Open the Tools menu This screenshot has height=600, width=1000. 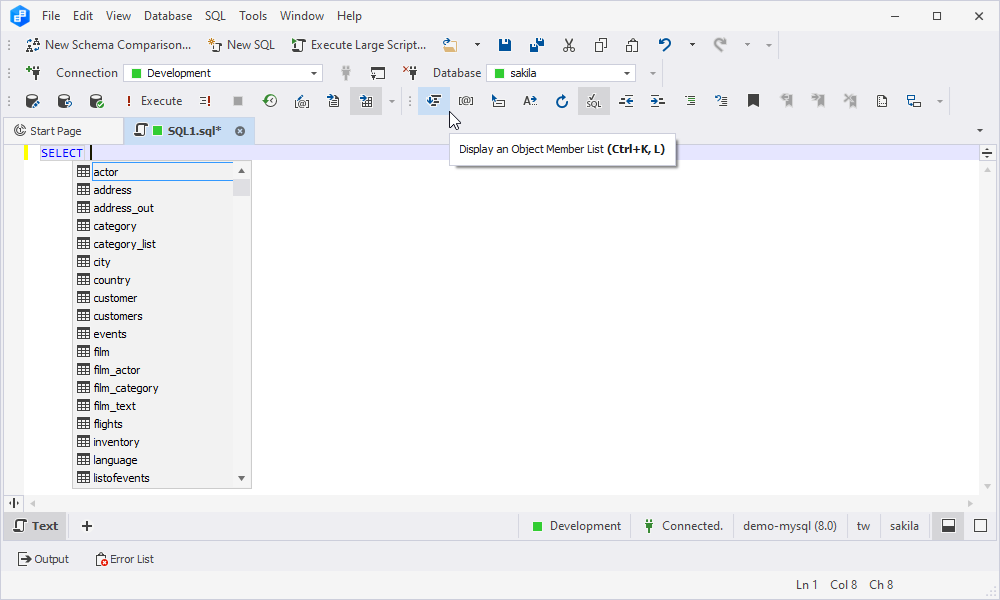[253, 16]
